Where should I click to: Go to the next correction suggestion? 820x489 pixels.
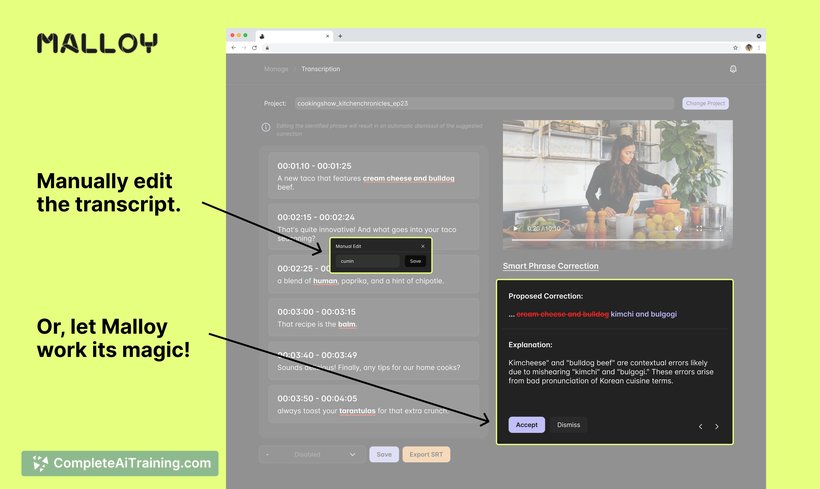coord(716,426)
